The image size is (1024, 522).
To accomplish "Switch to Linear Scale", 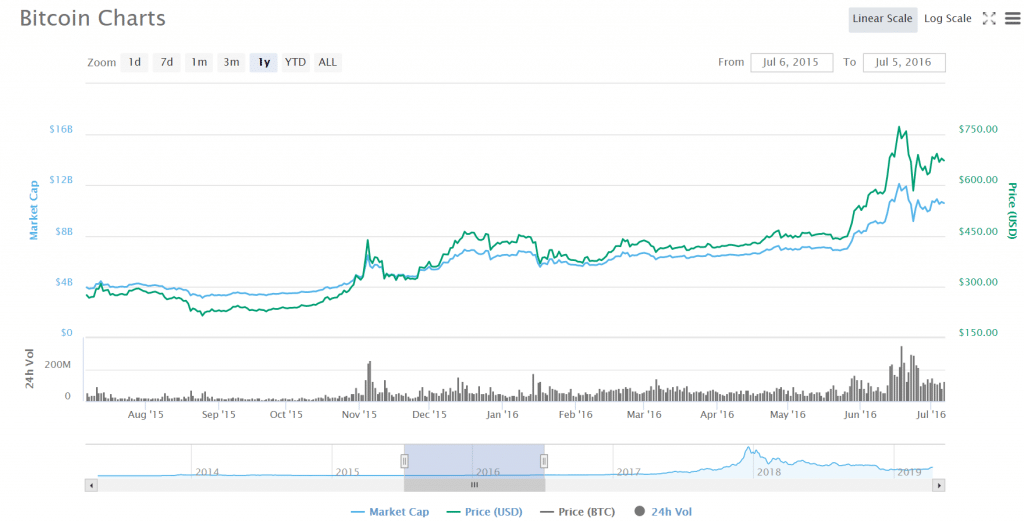I will coord(882,19).
